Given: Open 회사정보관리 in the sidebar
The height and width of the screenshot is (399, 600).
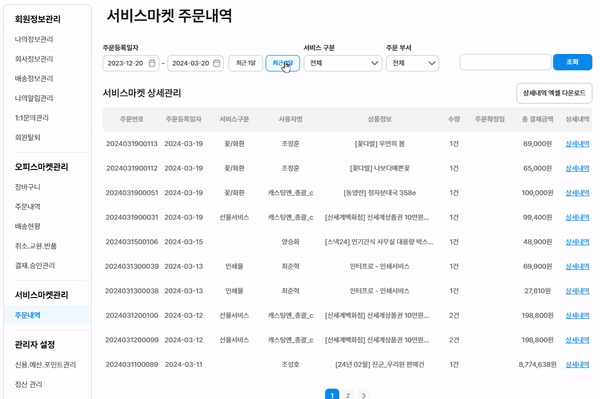Looking at the screenshot, I should [34, 59].
